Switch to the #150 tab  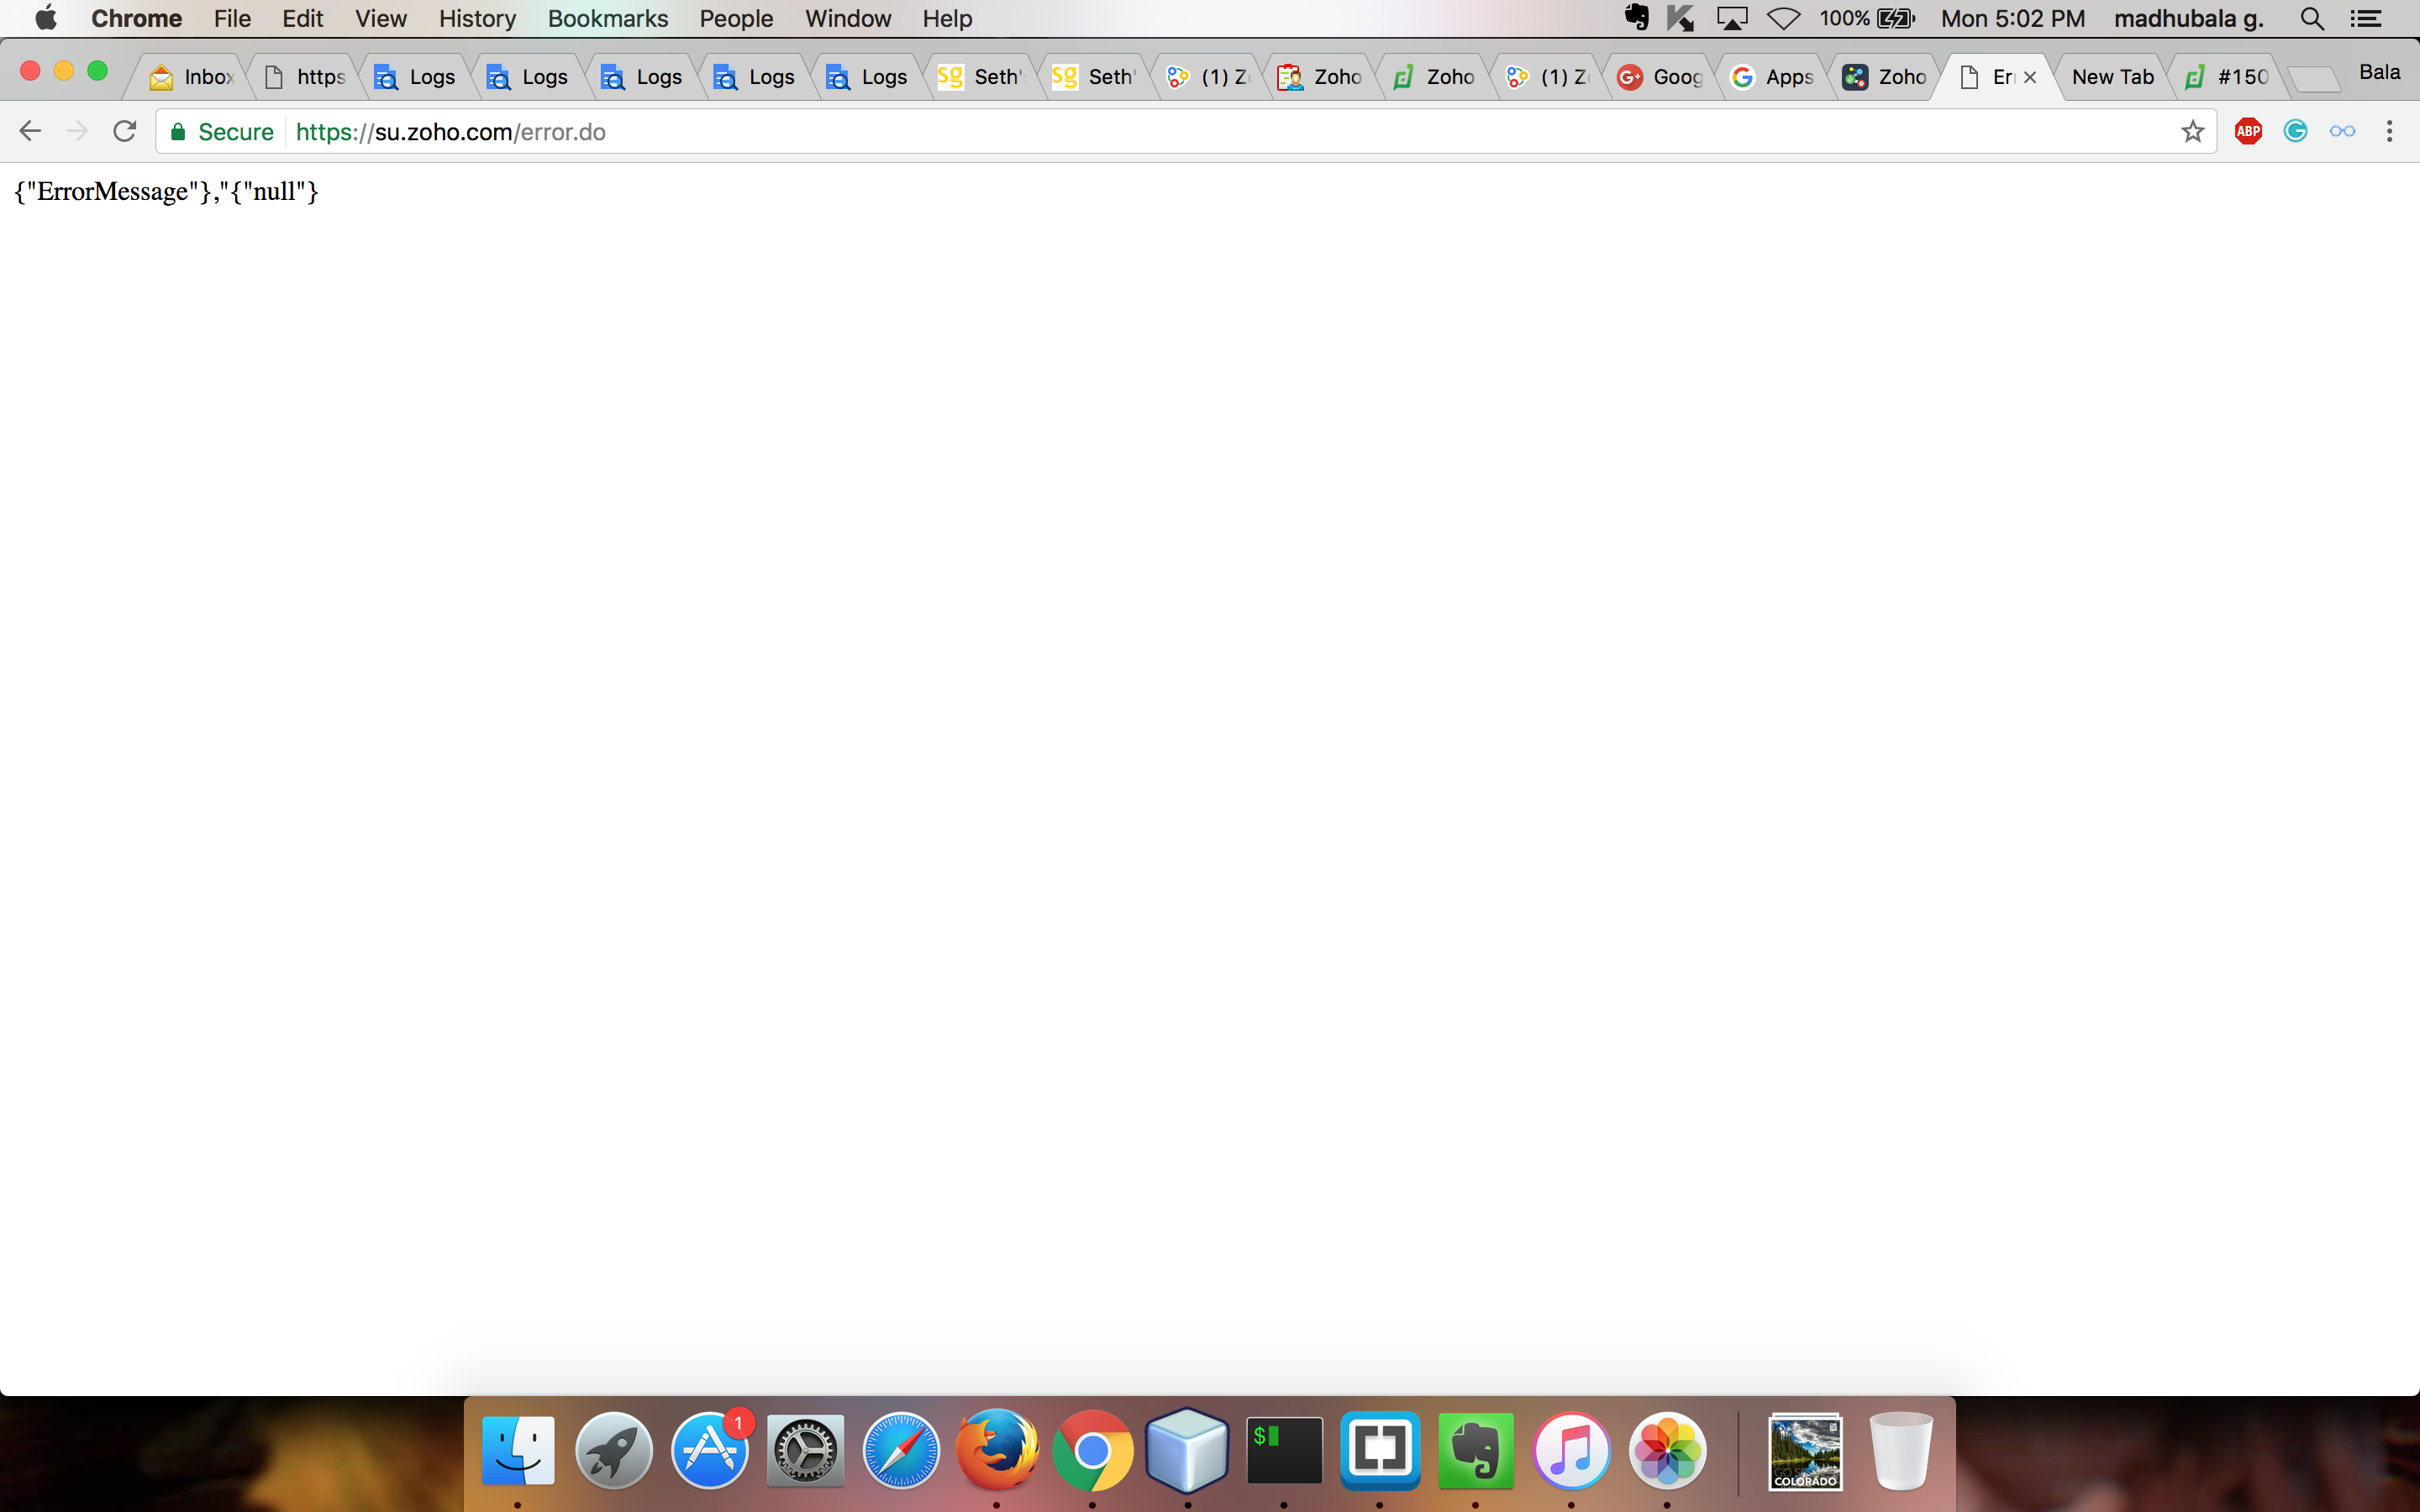tap(2226, 77)
